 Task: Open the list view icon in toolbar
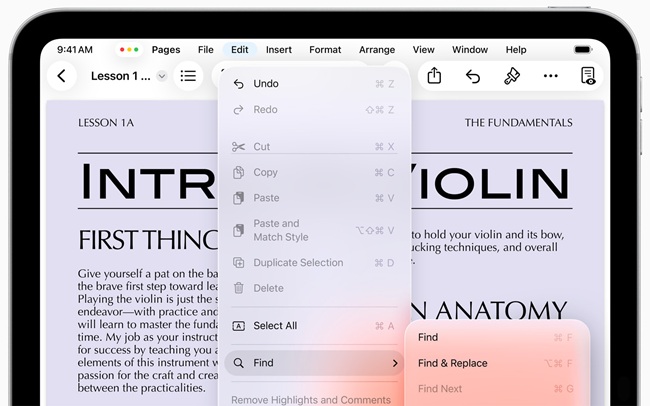coord(188,76)
